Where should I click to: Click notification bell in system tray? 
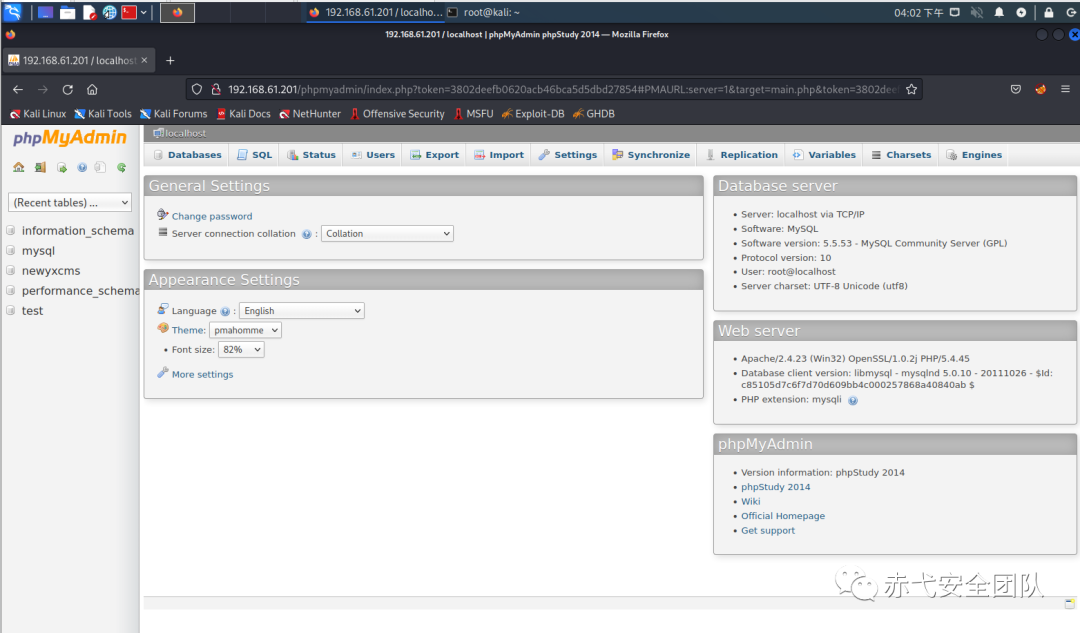click(x=999, y=12)
